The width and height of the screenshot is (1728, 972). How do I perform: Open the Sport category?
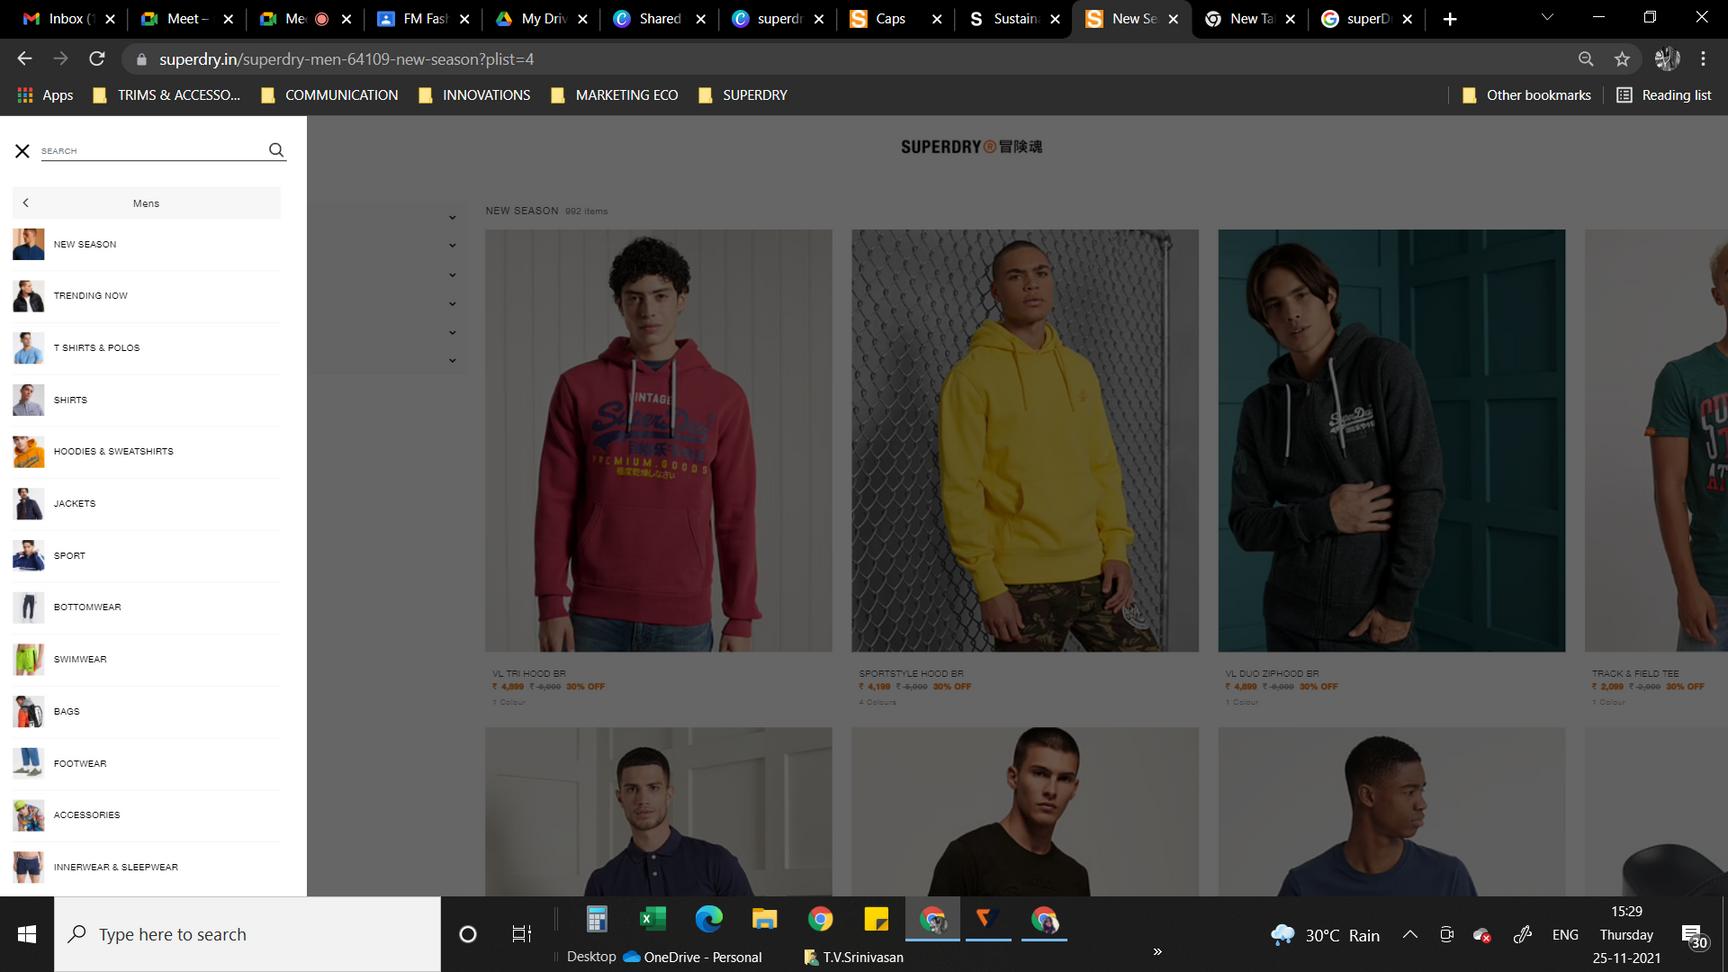click(69, 556)
